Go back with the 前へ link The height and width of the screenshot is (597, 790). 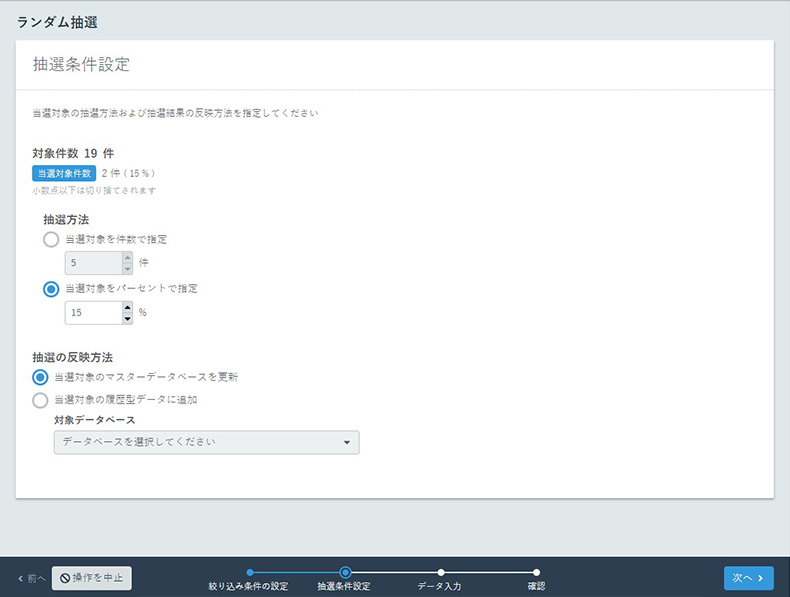31,578
